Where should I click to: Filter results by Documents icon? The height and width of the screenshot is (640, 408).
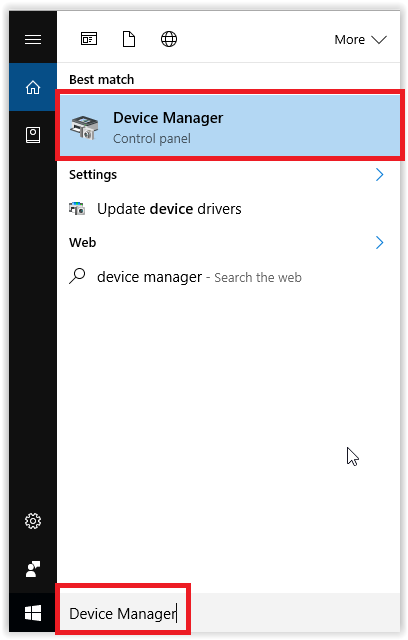[129, 40]
